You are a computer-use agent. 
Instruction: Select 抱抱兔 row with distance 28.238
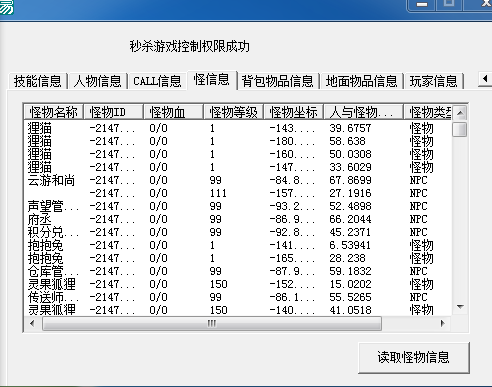(x=238, y=258)
